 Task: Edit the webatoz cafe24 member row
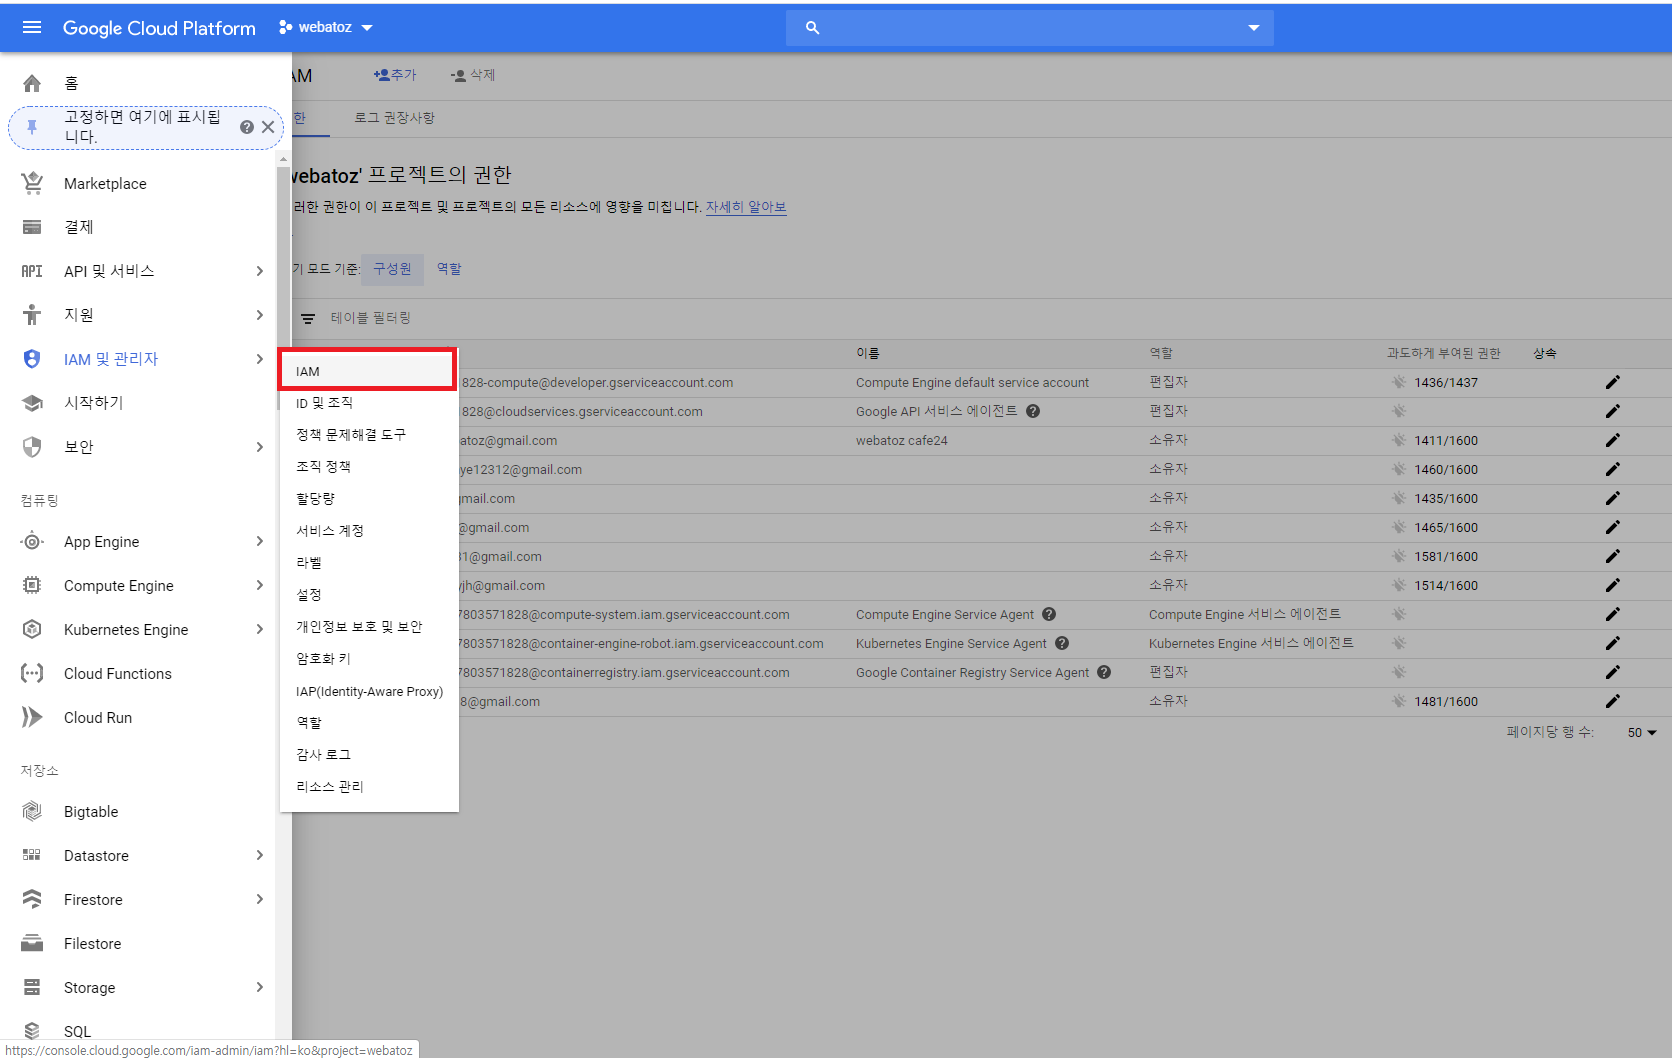[x=1612, y=441]
